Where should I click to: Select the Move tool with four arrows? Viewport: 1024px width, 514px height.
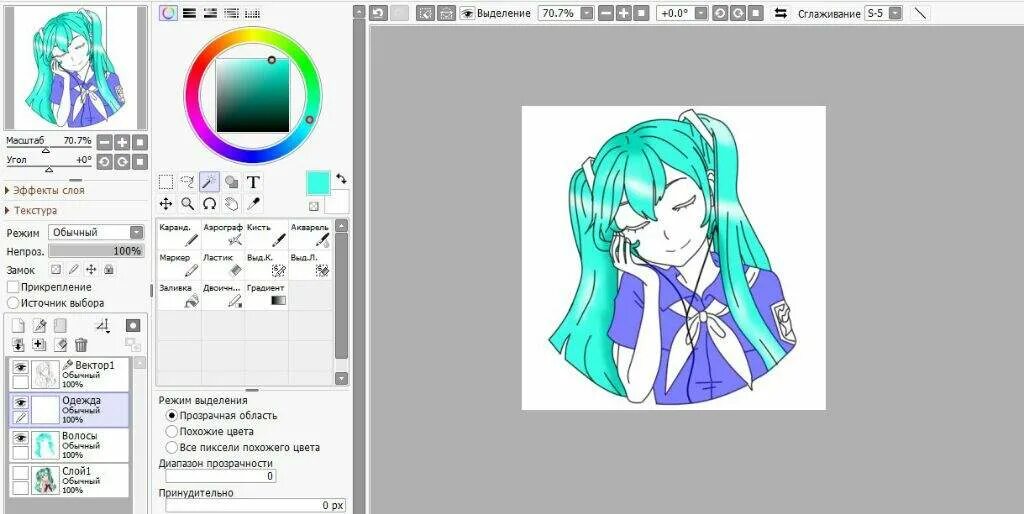(166, 204)
